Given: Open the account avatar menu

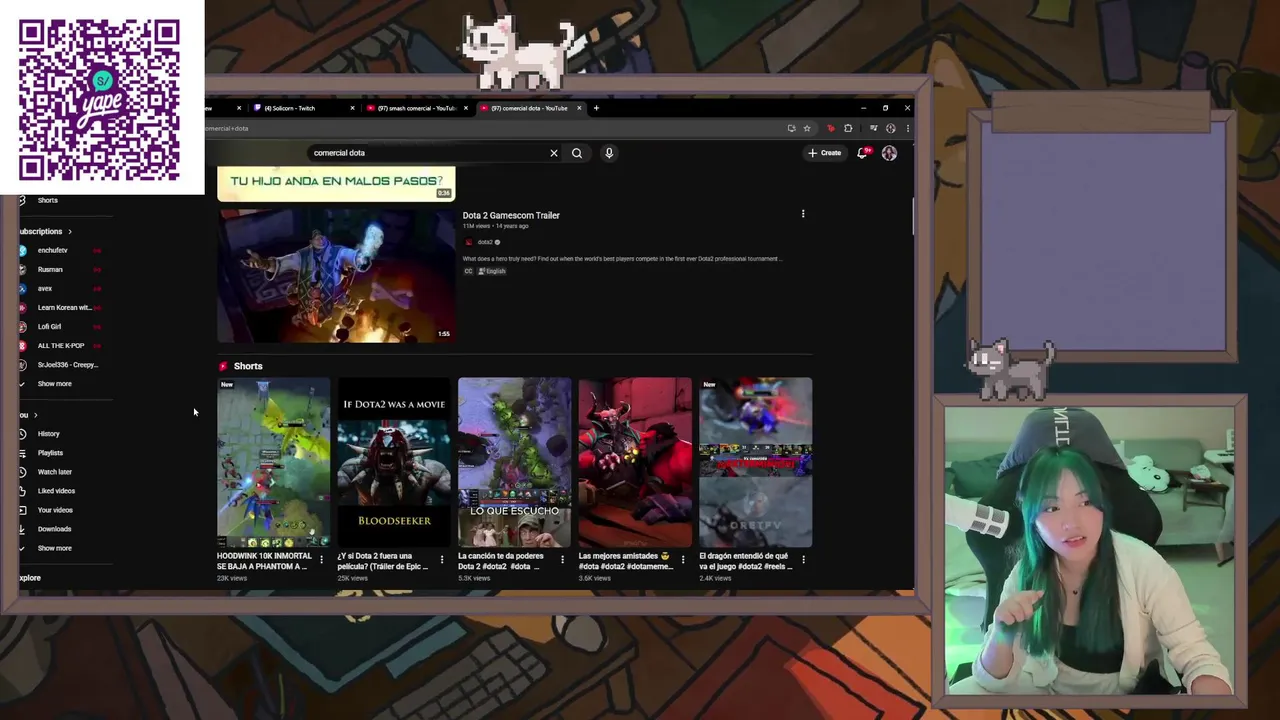Looking at the screenshot, I should pyautogui.click(x=889, y=153).
